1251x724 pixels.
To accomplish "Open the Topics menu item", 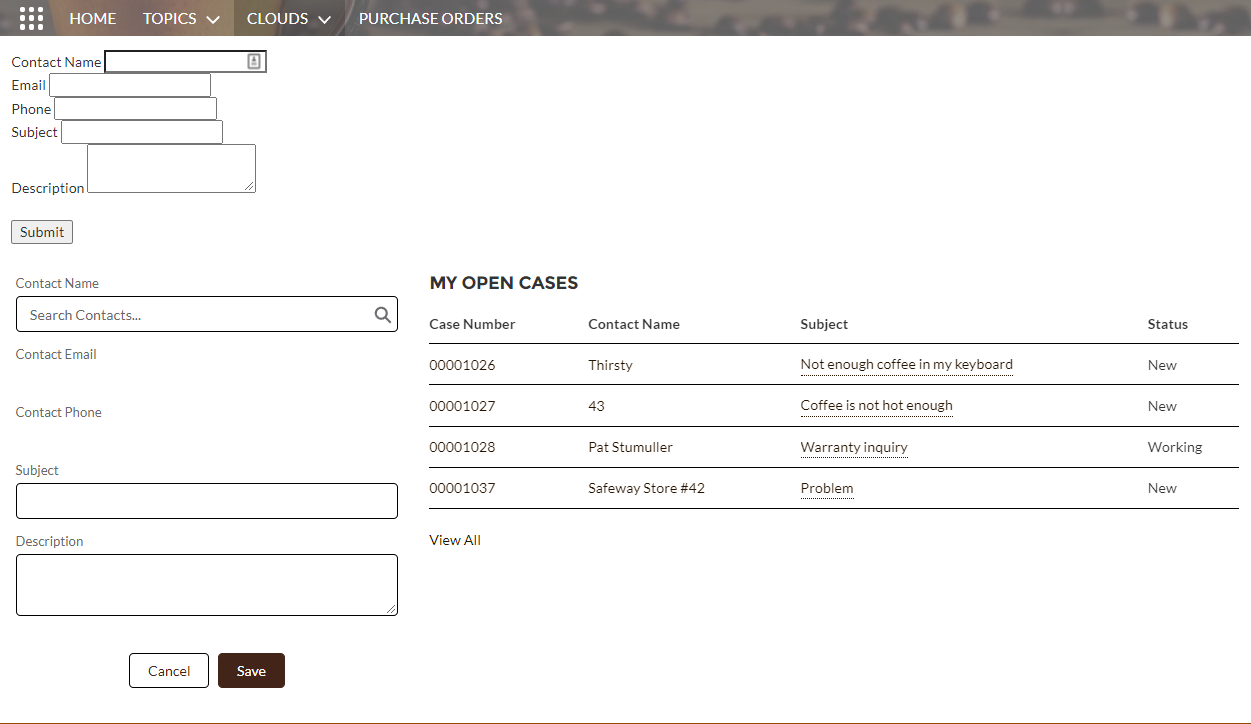I will (170, 18).
